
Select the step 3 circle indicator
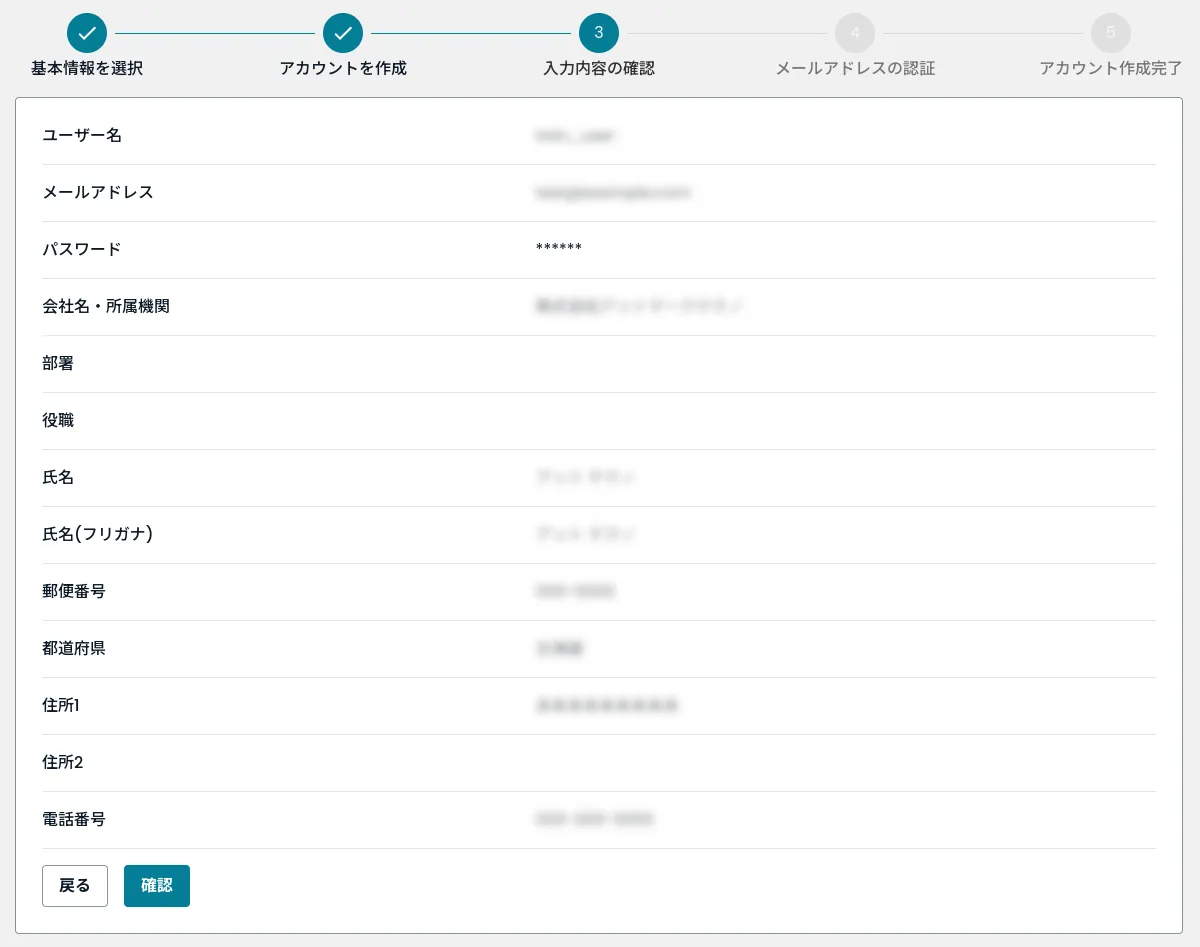tap(599, 33)
